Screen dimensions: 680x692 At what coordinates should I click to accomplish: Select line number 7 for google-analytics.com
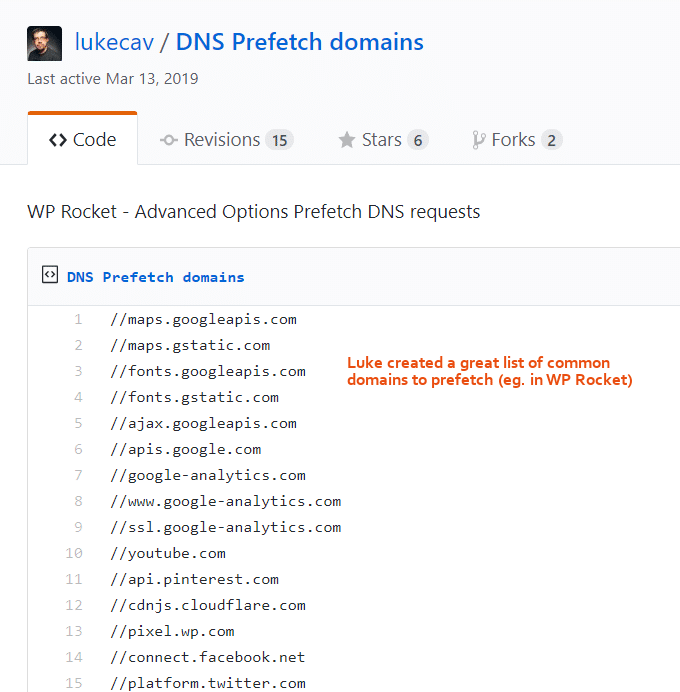click(x=78, y=475)
